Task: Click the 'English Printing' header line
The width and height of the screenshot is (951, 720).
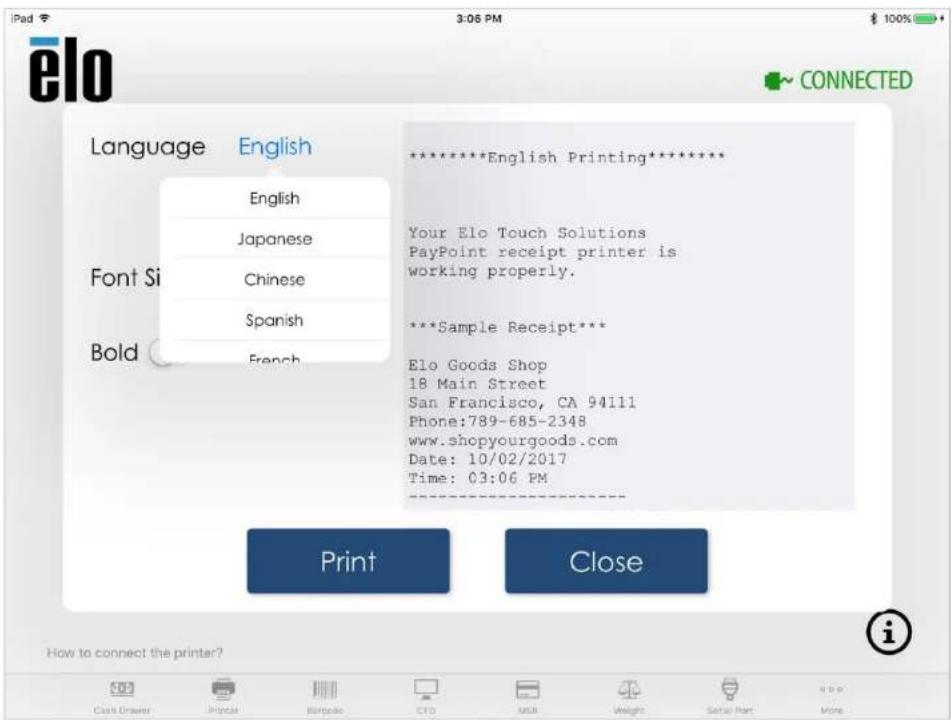Action: [x=566, y=158]
